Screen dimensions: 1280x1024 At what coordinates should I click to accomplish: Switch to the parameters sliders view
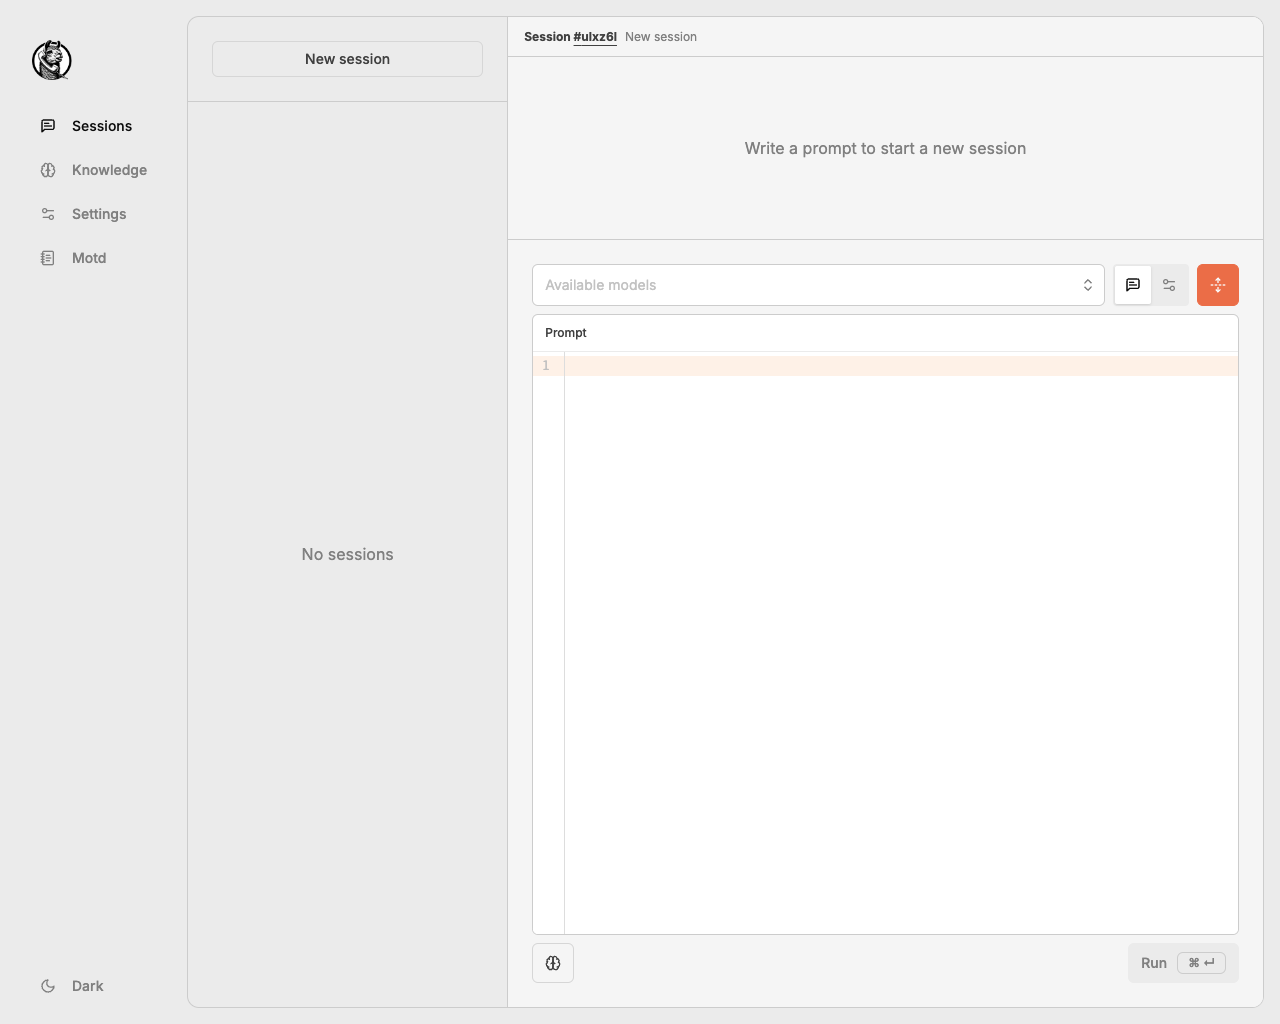1169,285
